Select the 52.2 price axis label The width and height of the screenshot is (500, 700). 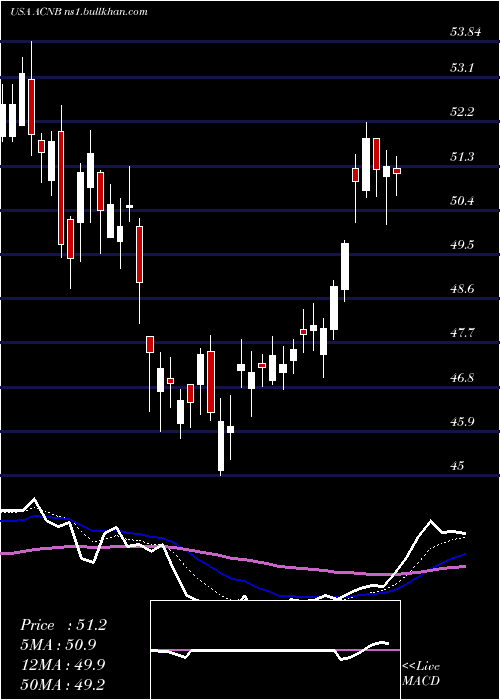462,112
